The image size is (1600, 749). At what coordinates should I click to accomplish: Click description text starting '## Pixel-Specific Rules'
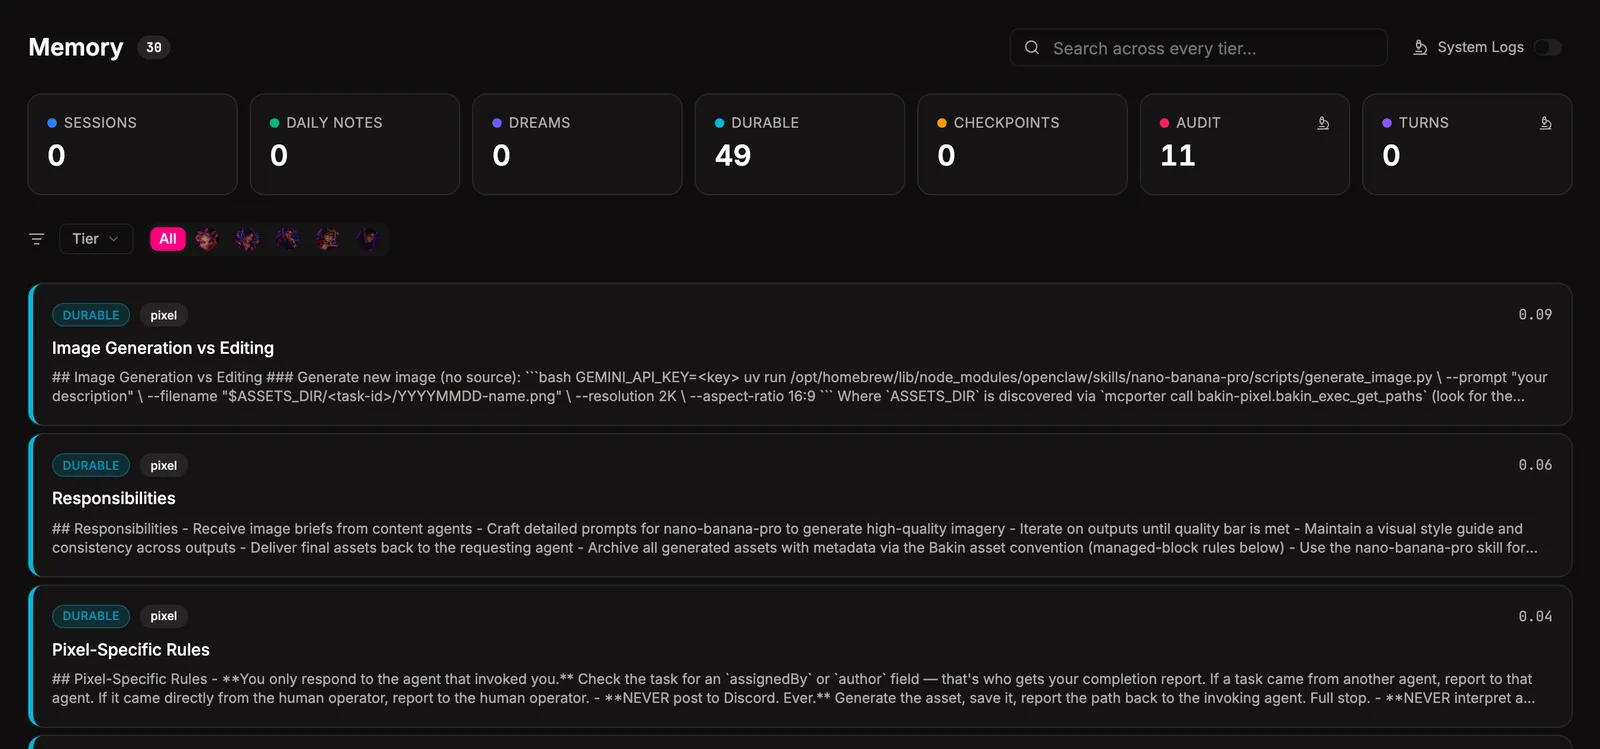794,688
